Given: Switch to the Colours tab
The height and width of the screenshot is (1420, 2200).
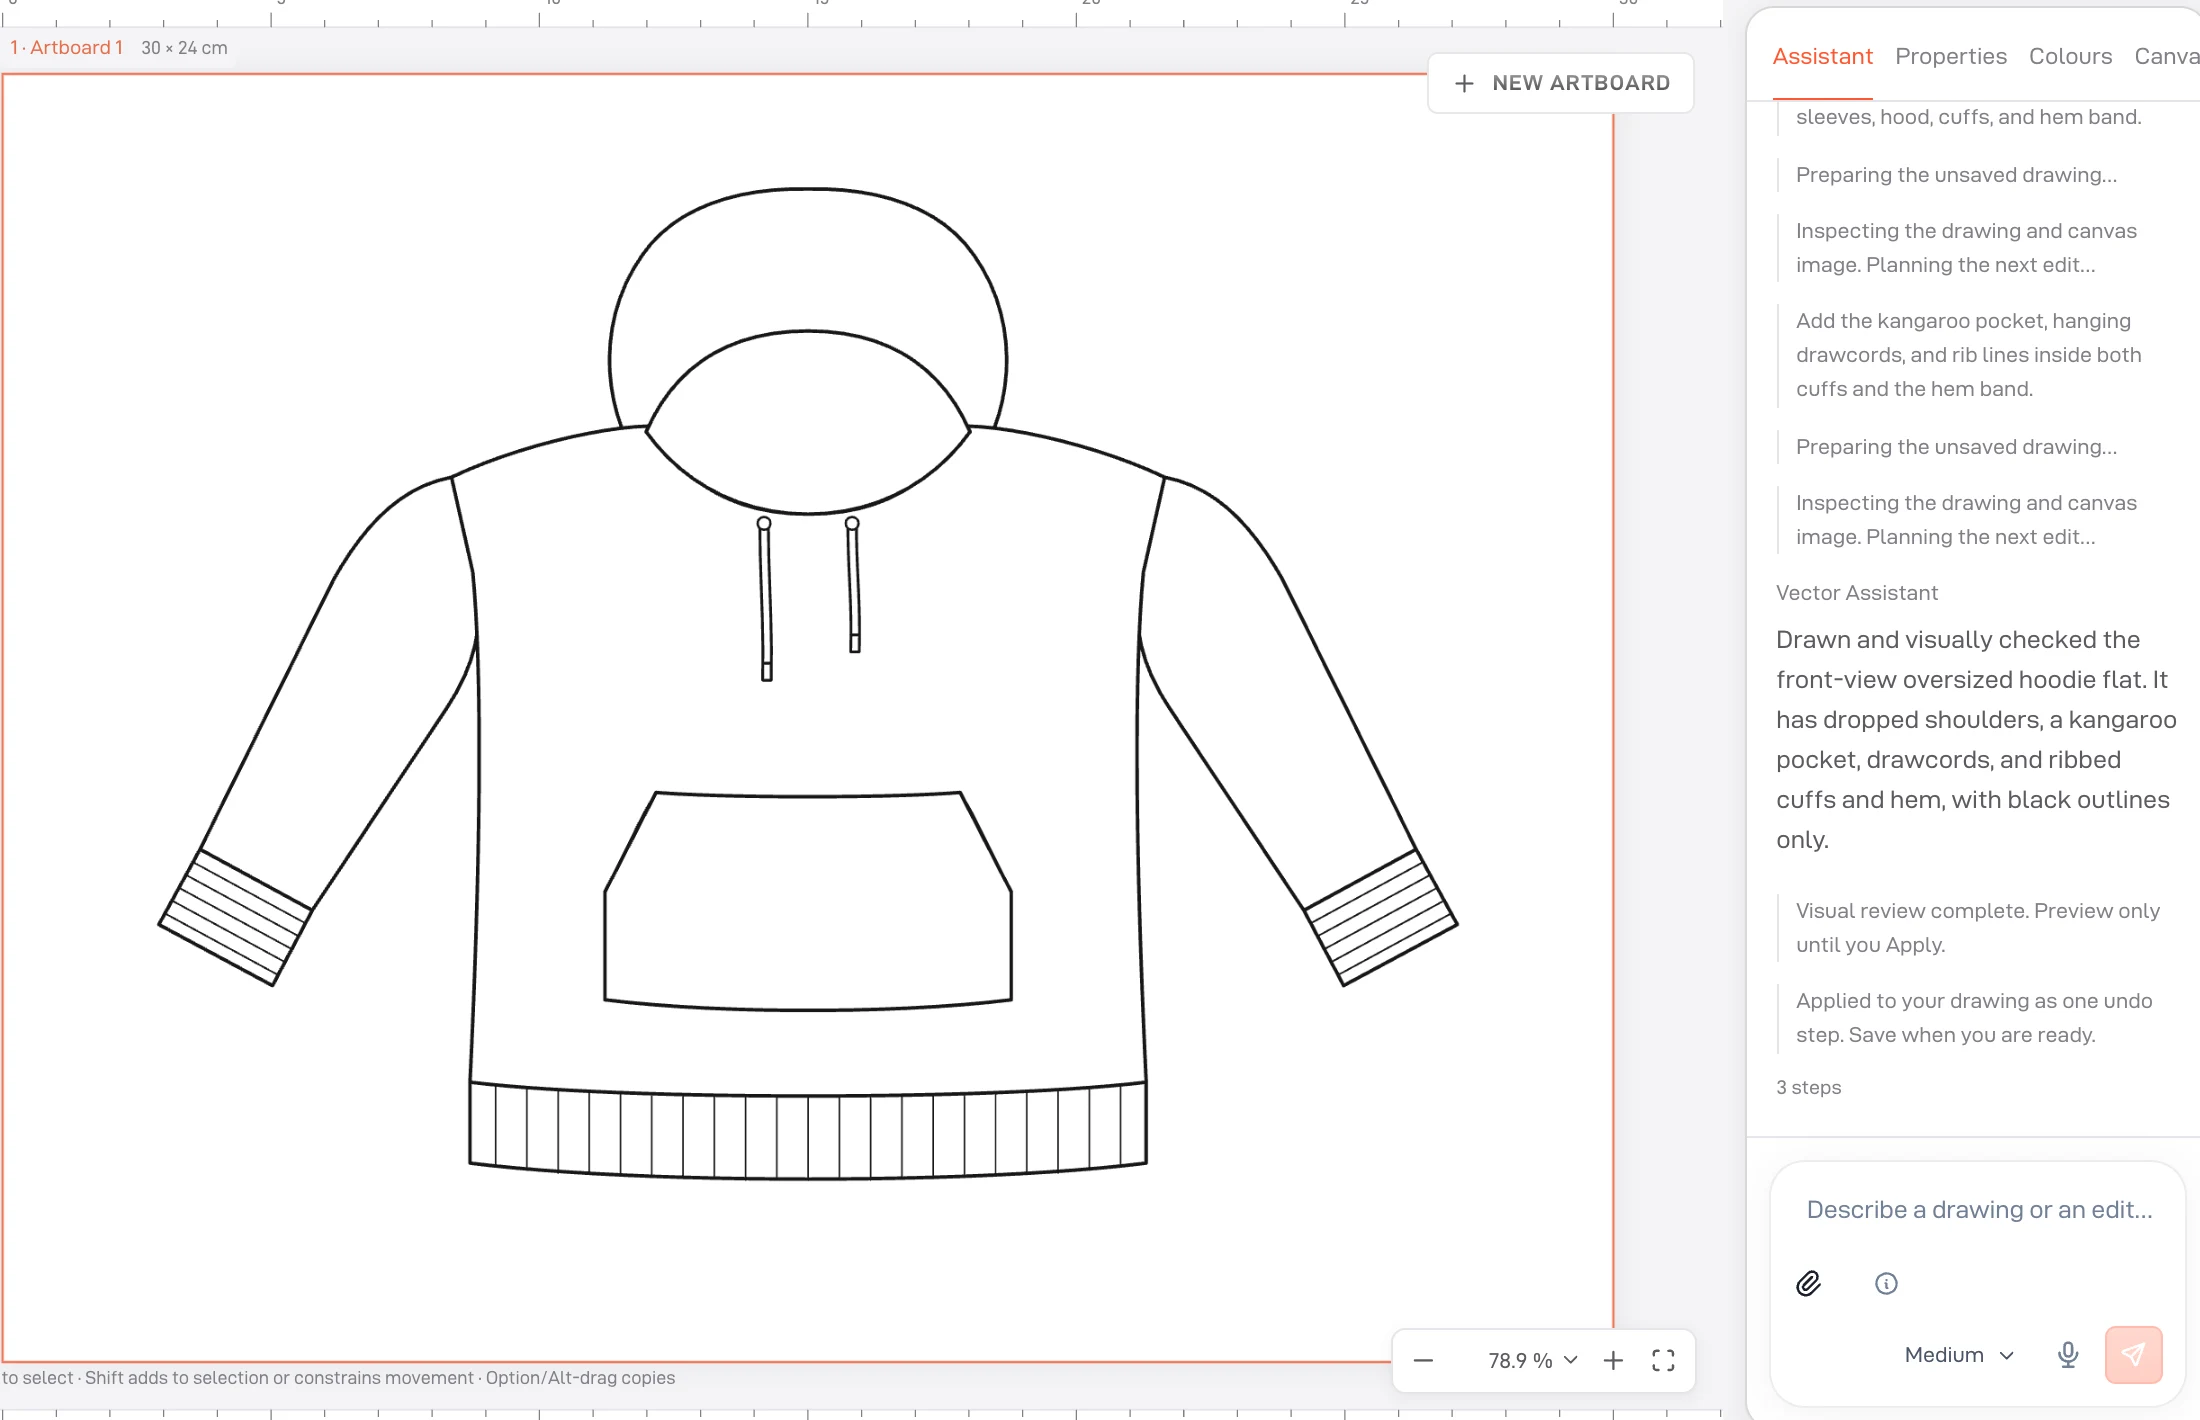Looking at the screenshot, I should click(2070, 56).
